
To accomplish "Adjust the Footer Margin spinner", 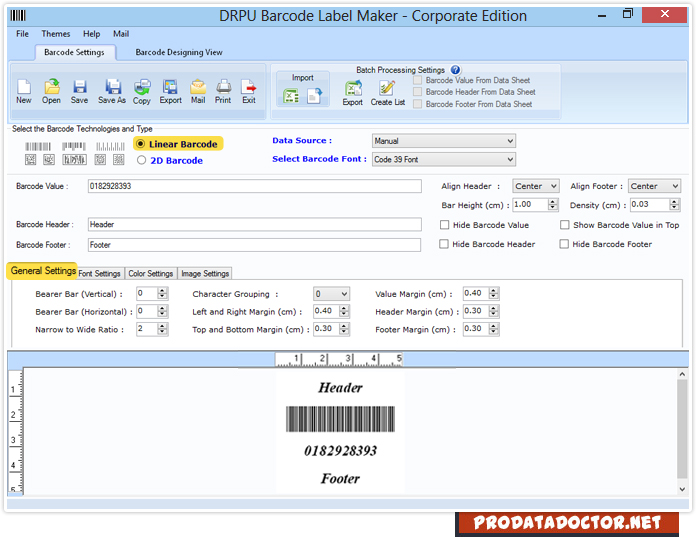I will click(494, 329).
